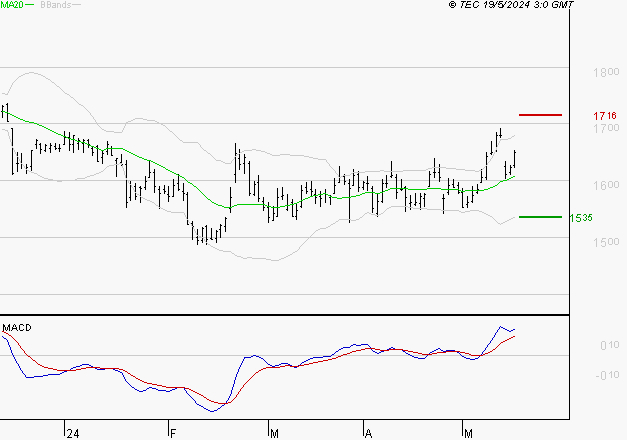Click the red resistance line at 1716
Viewport: 627px width, 440px height.
point(540,115)
